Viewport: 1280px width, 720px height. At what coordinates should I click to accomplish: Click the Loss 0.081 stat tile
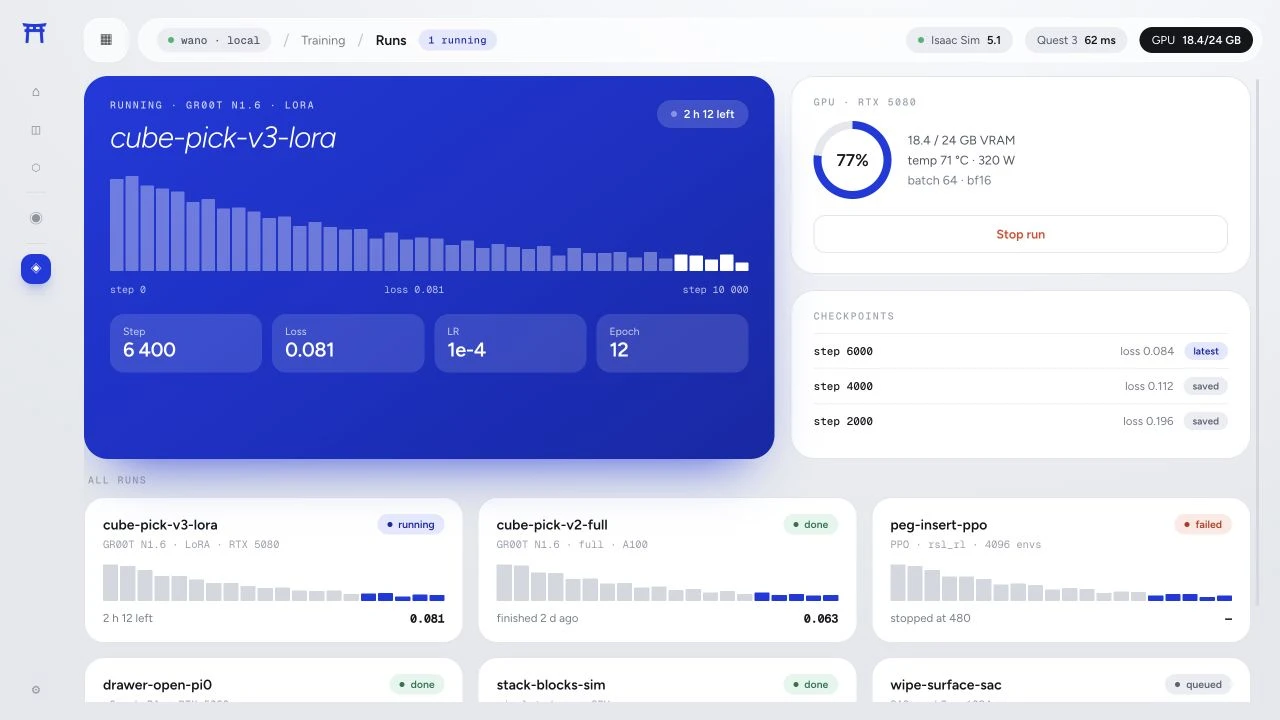[x=348, y=343]
